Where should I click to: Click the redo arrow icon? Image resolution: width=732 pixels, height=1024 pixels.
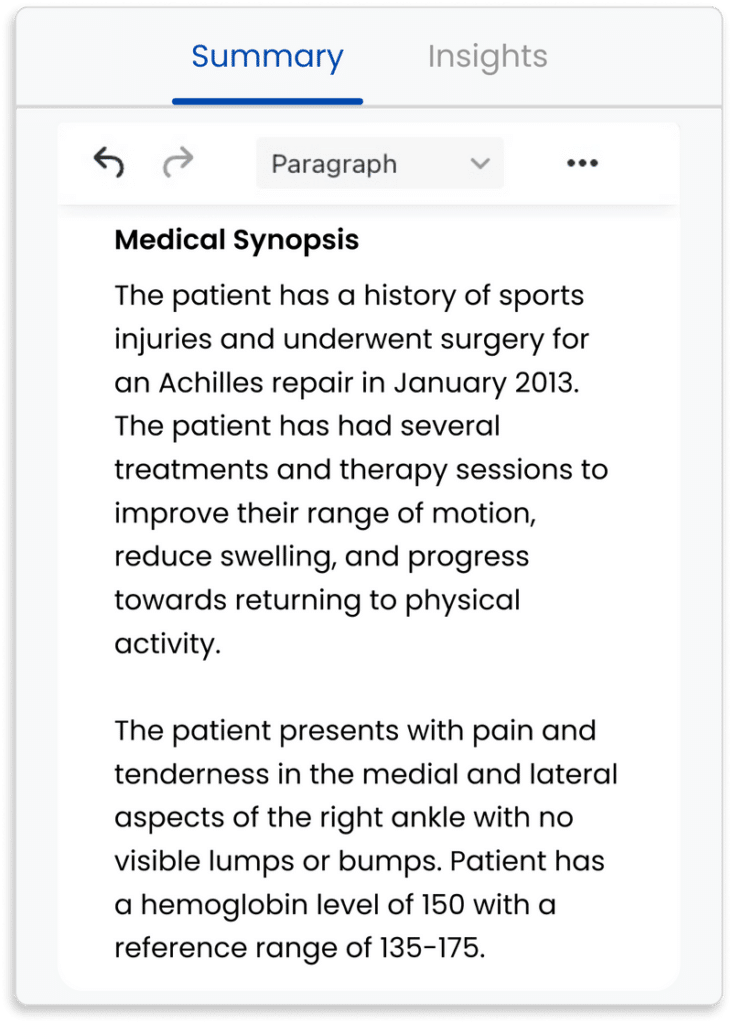(x=177, y=163)
